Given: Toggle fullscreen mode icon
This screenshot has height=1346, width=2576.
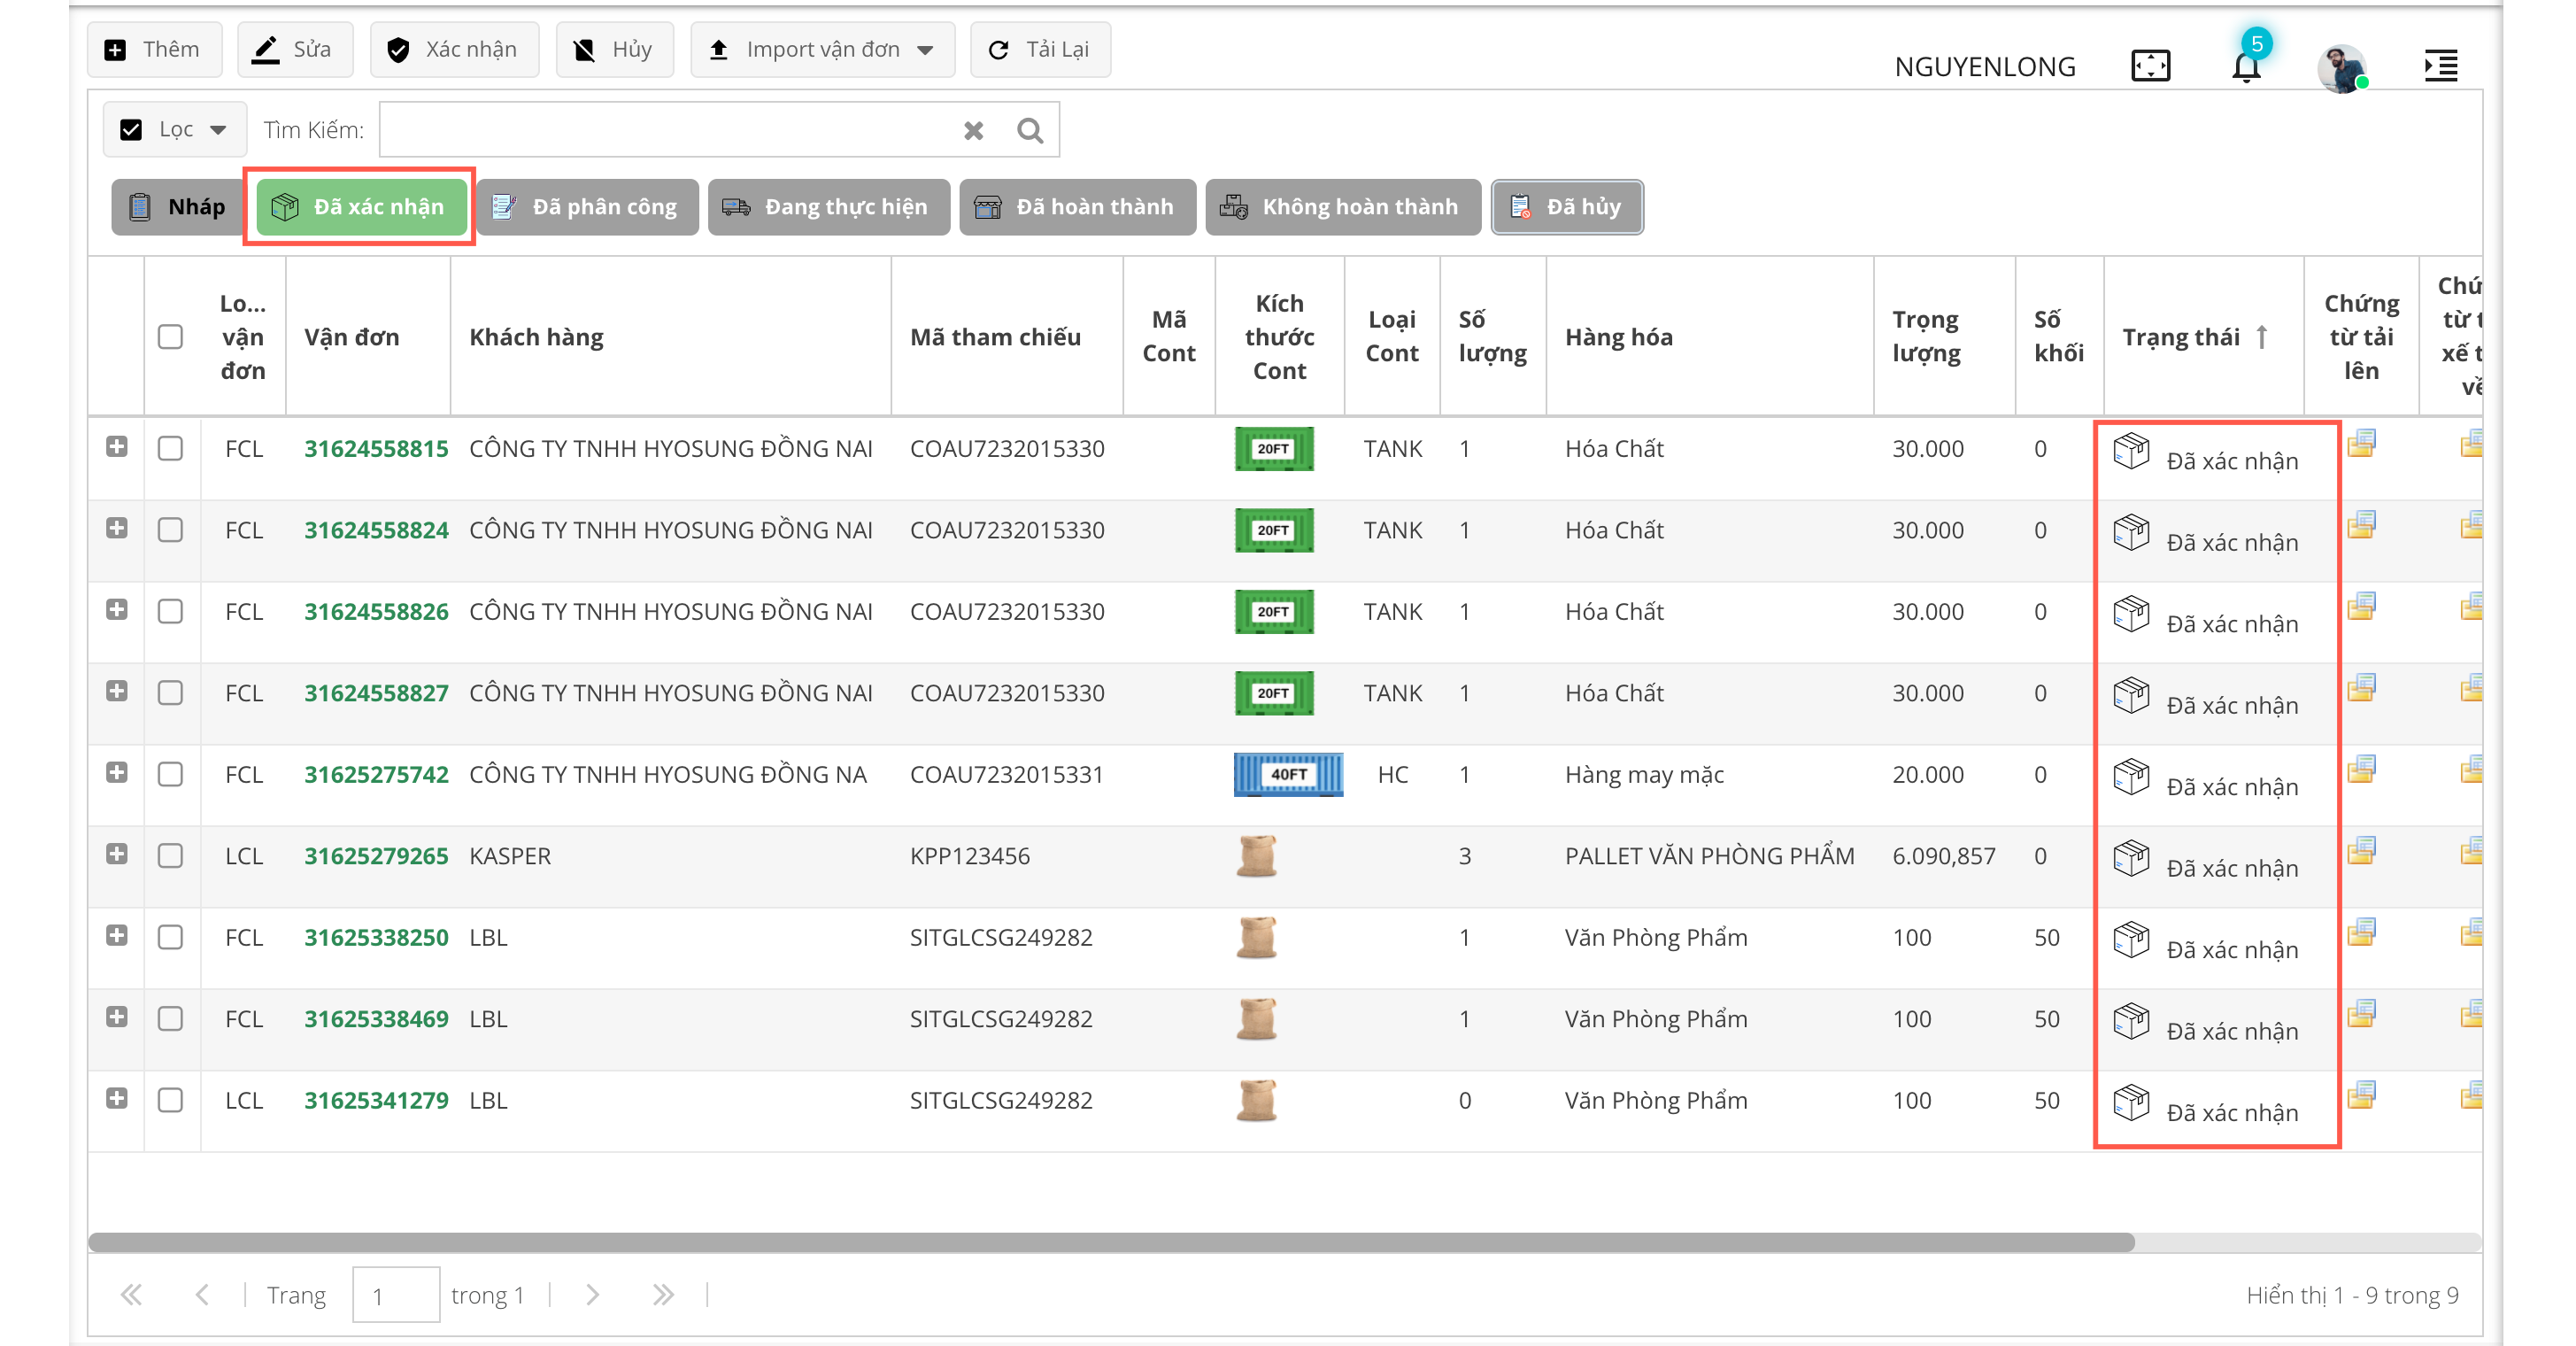Looking at the screenshot, I should (x=2150, y=66).
